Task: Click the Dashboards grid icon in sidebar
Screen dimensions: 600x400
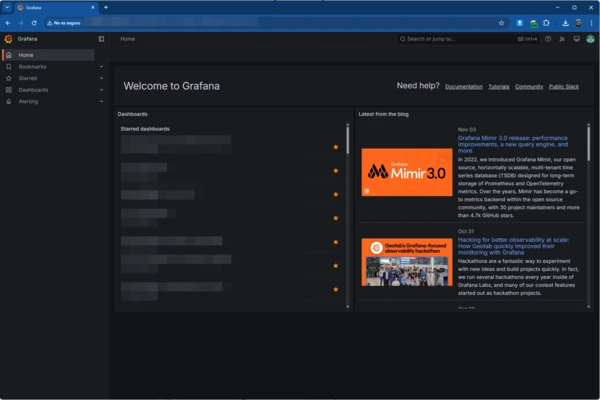Action: 9,90
